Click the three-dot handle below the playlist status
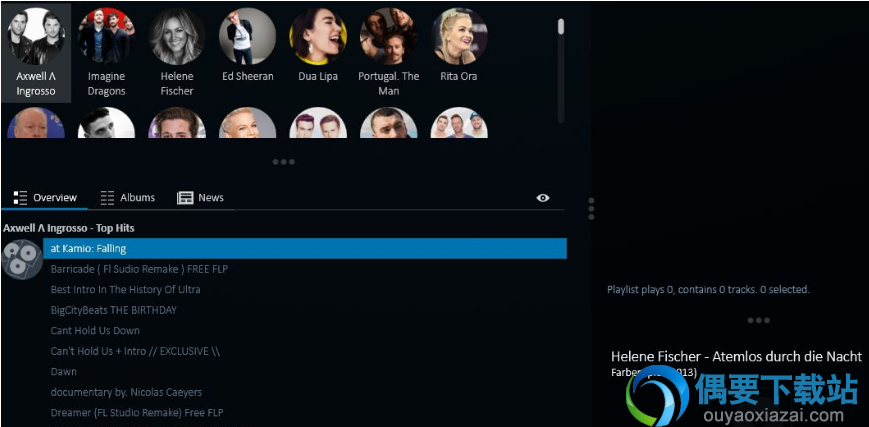 click(758, 321)
